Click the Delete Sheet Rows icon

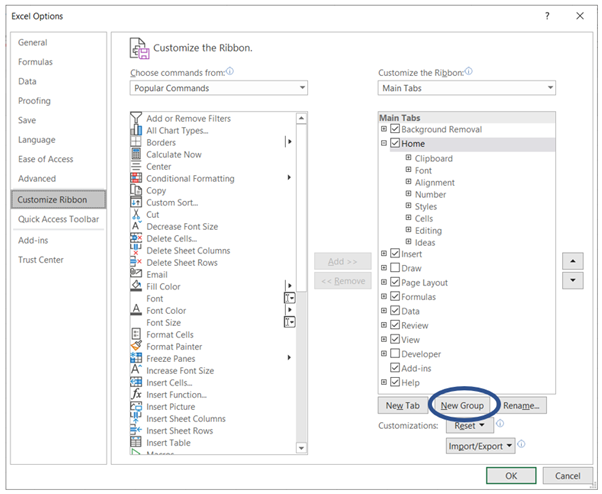tap(136, 262)
